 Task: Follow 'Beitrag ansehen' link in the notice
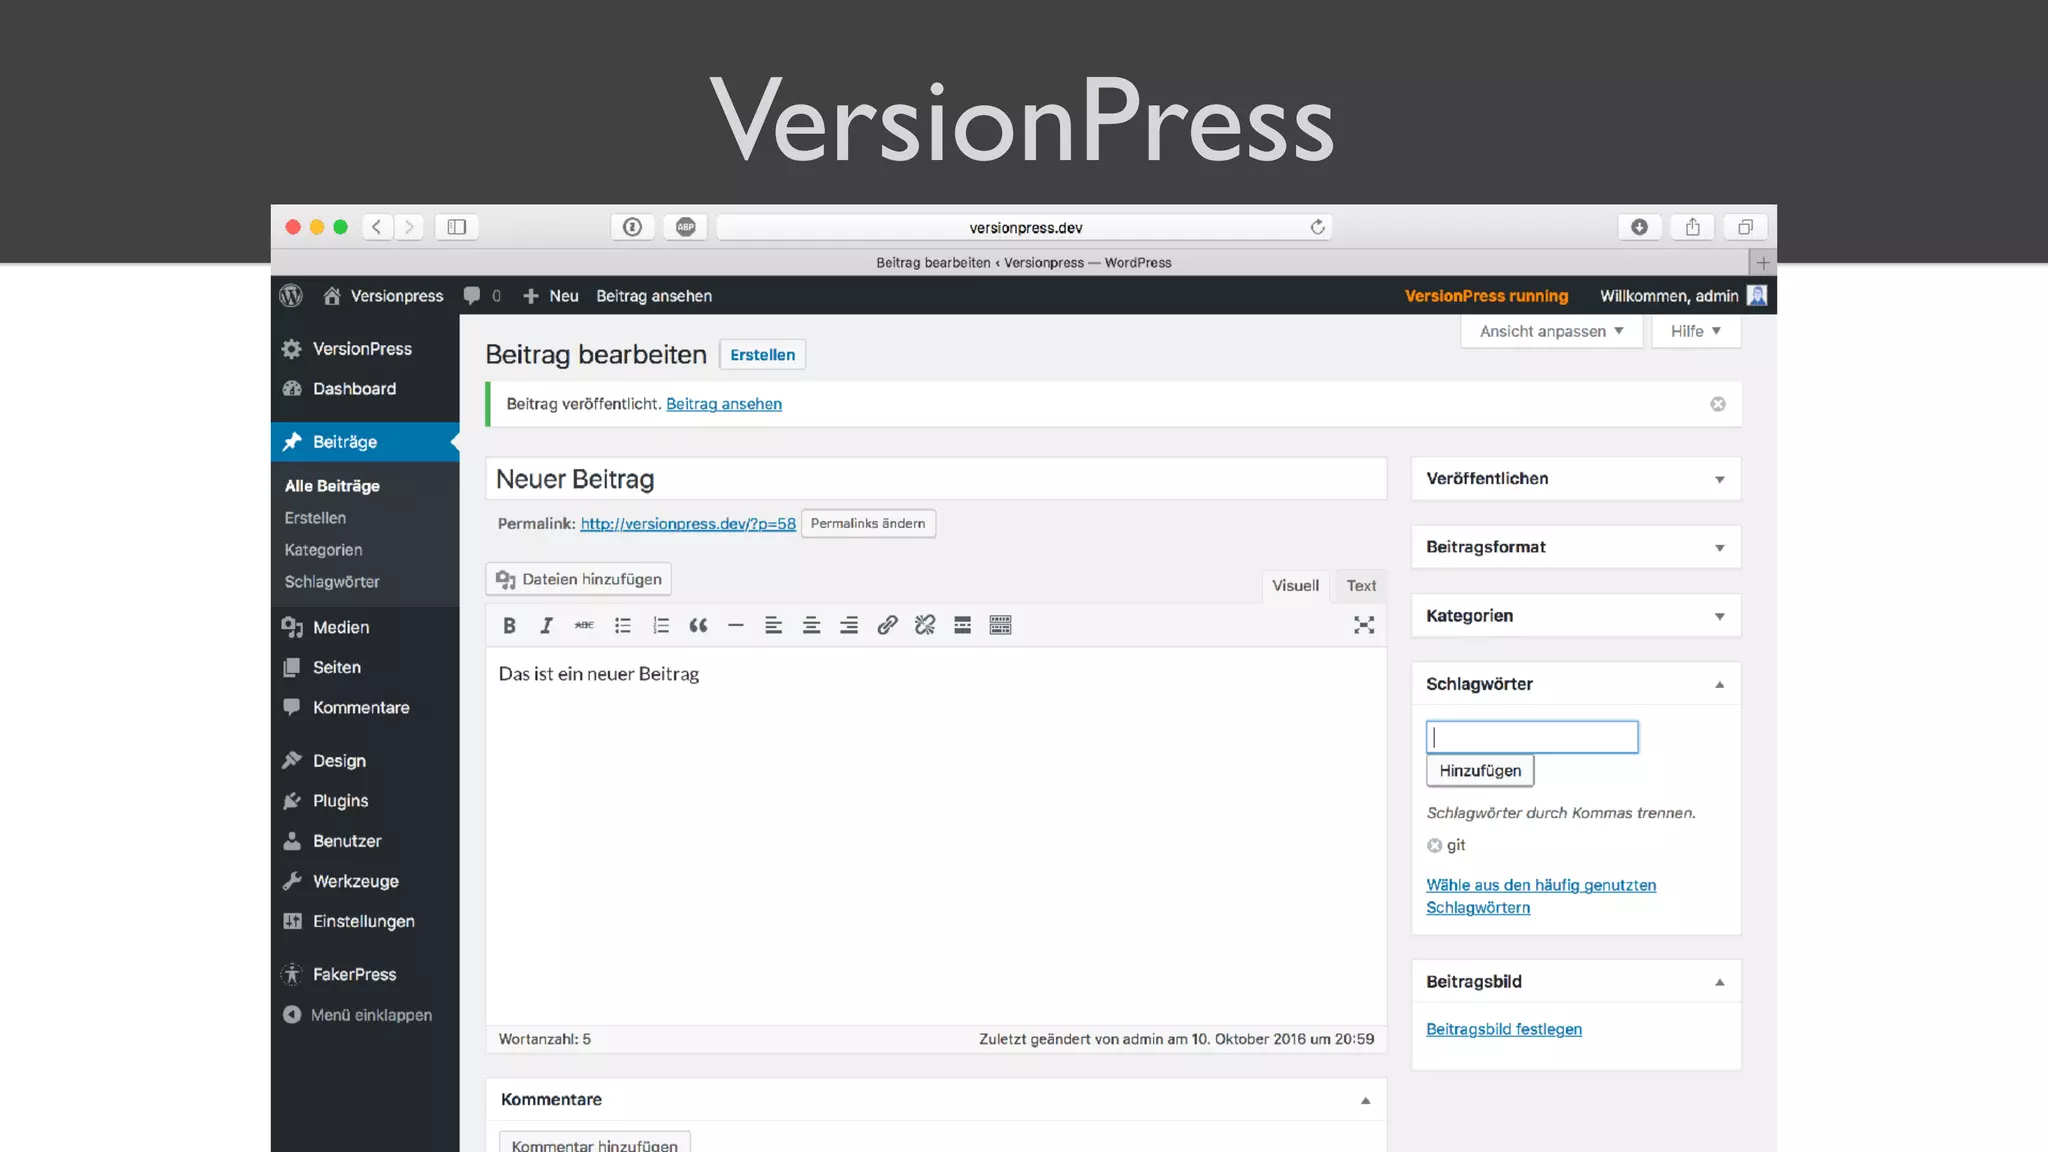point(724,404)
